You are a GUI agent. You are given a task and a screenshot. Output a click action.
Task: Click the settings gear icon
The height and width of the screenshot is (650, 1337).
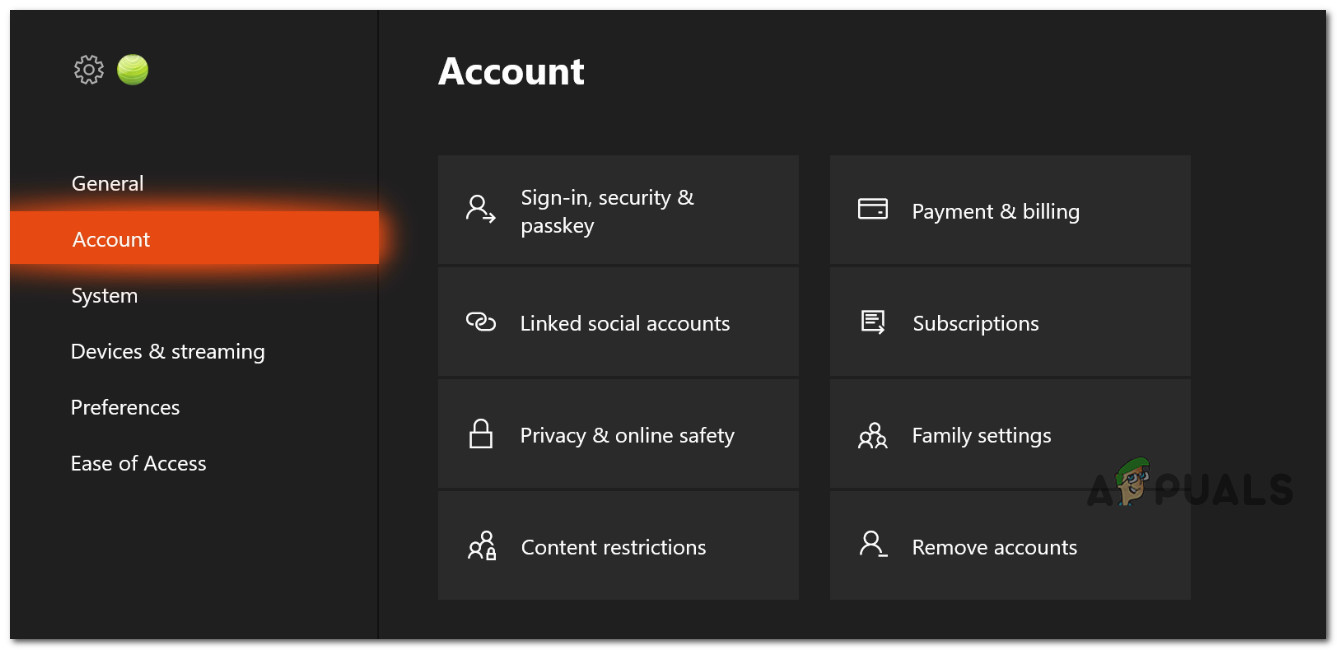pos(89,70)
